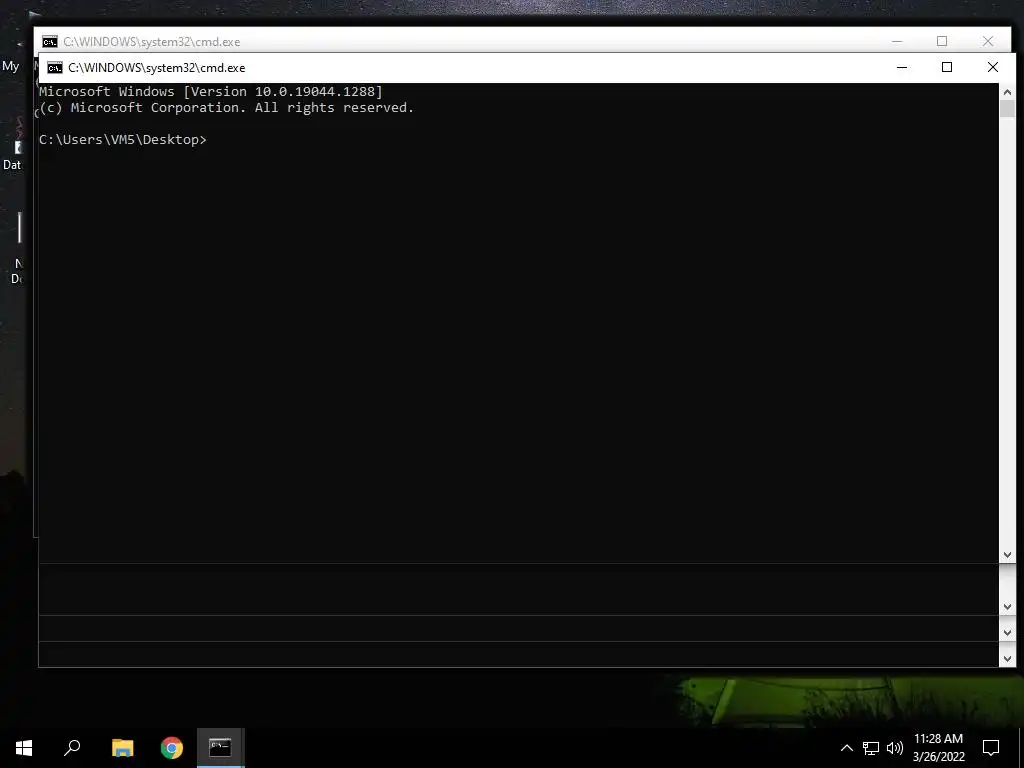The width and height of the screenshot is (1024, 768).
Task: Open the notification Action Center
Action: pos(991,748)
